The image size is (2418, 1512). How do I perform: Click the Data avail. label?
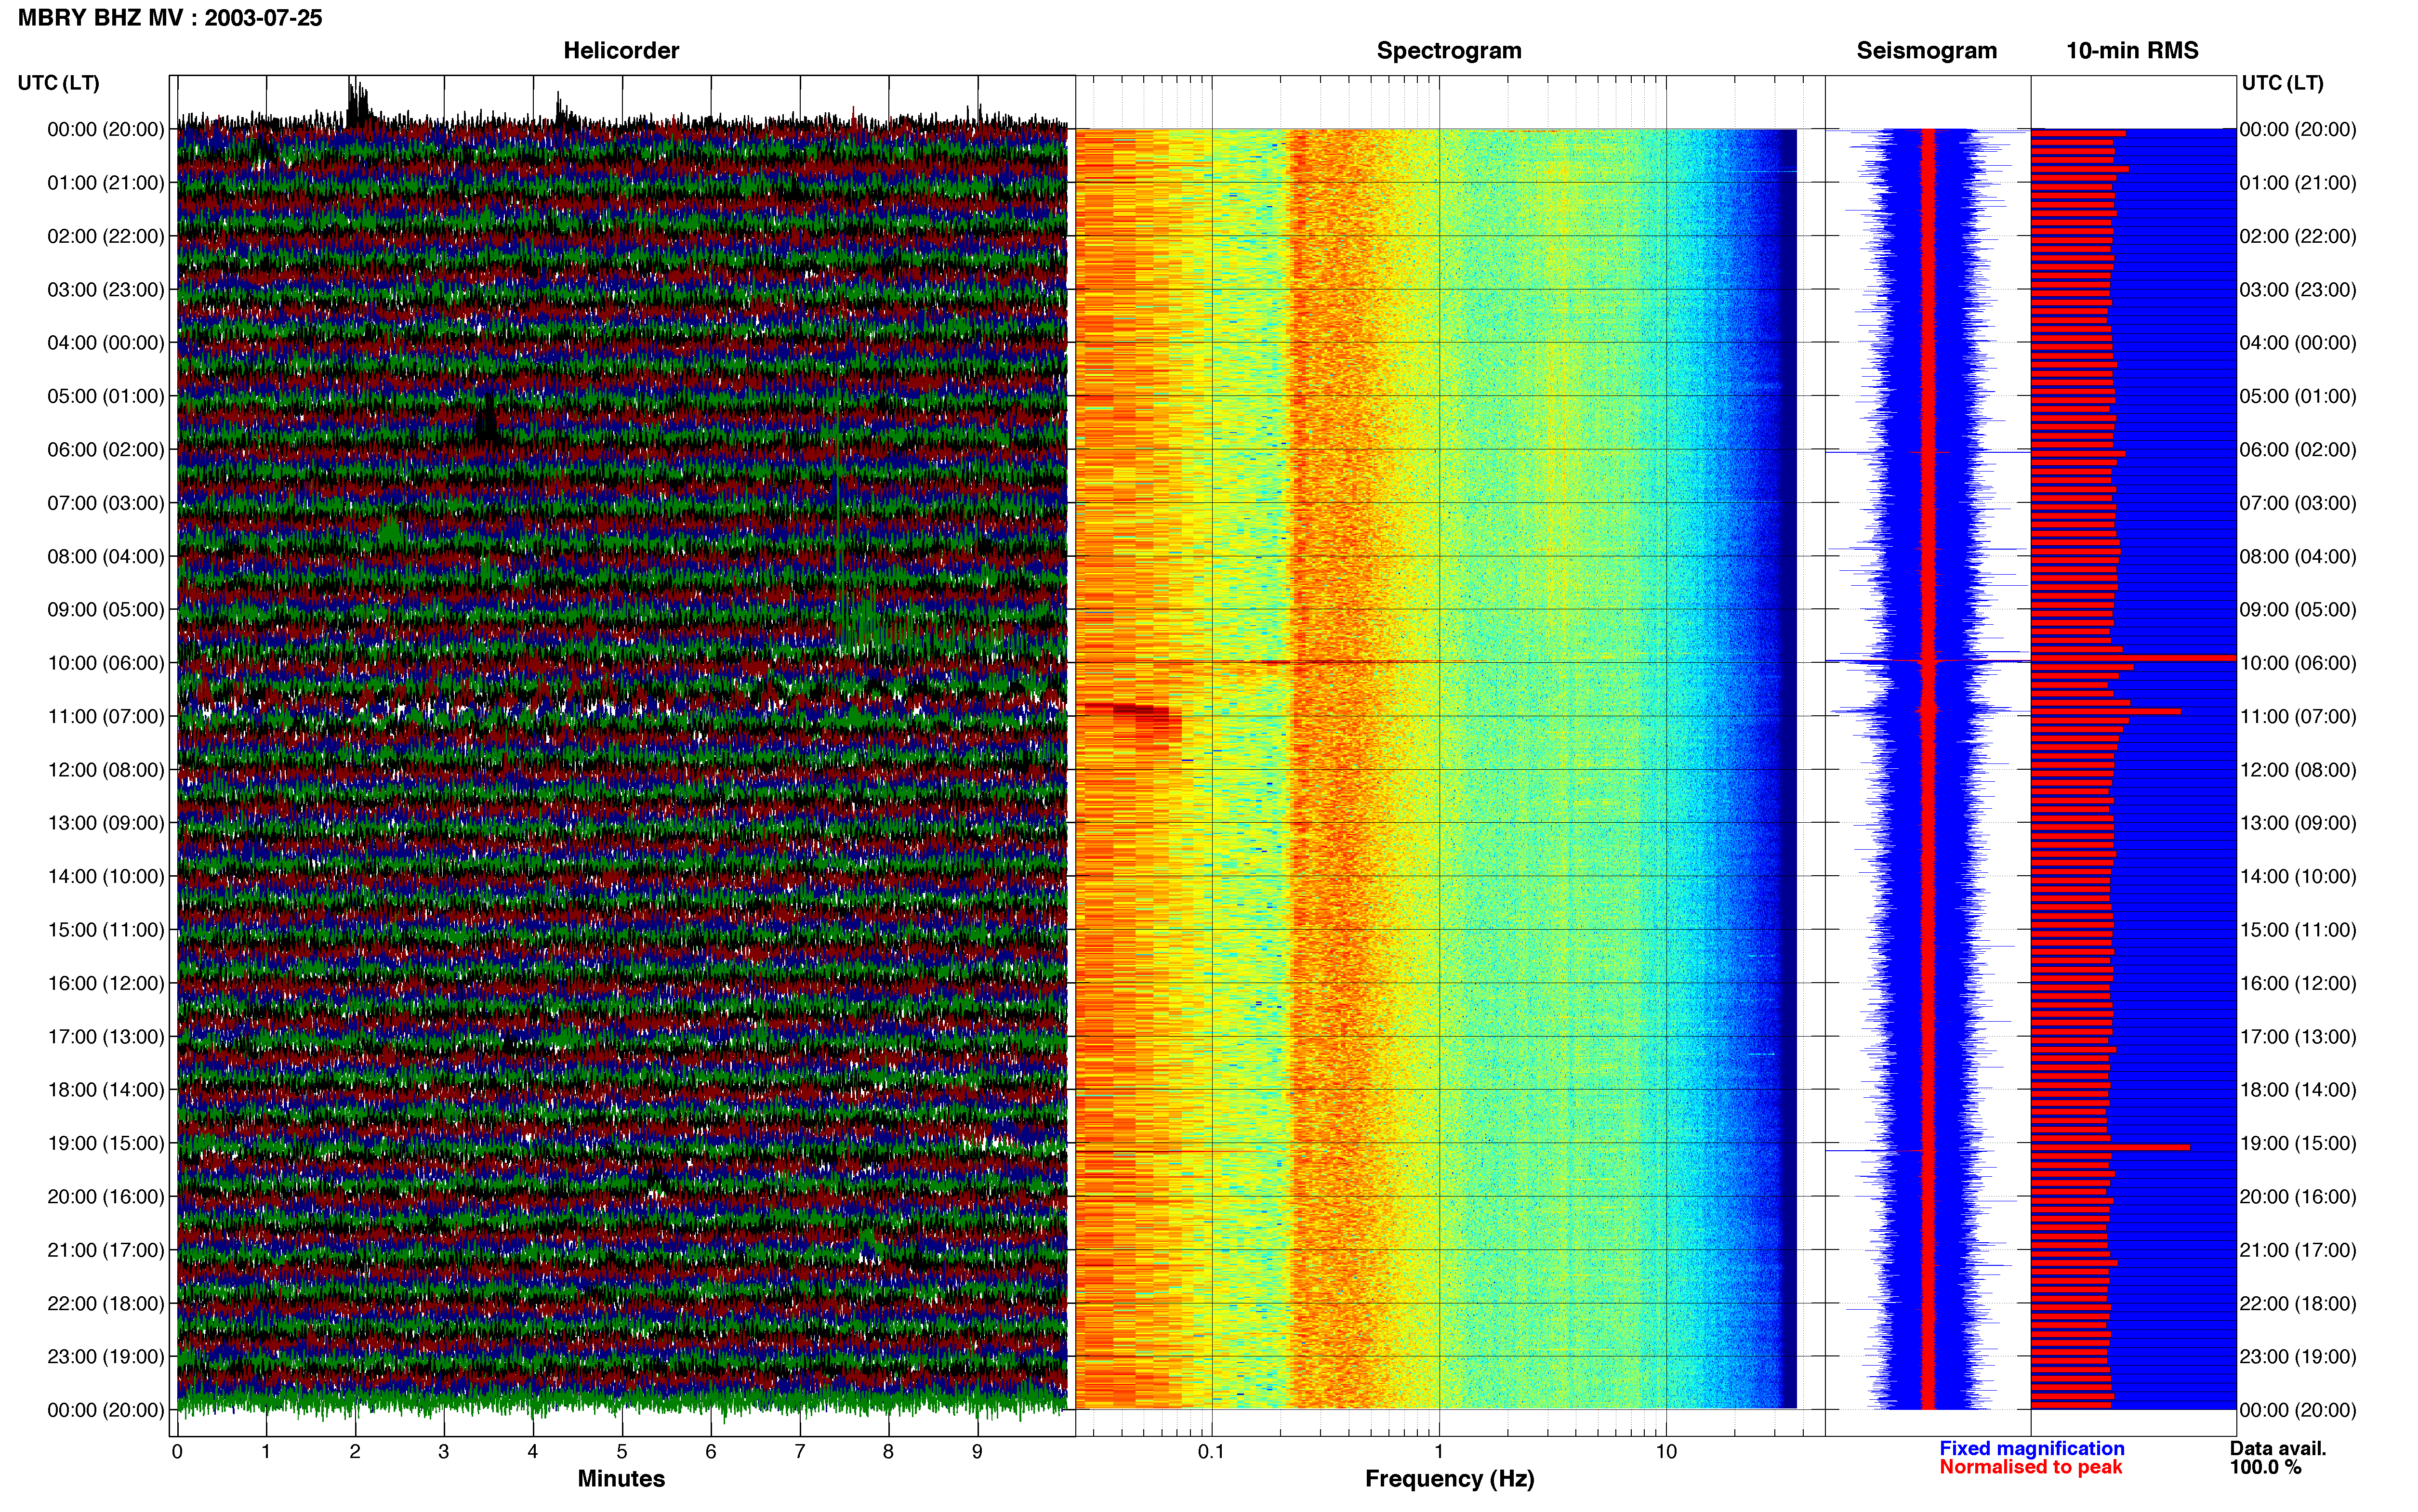coord(2278,1449)
